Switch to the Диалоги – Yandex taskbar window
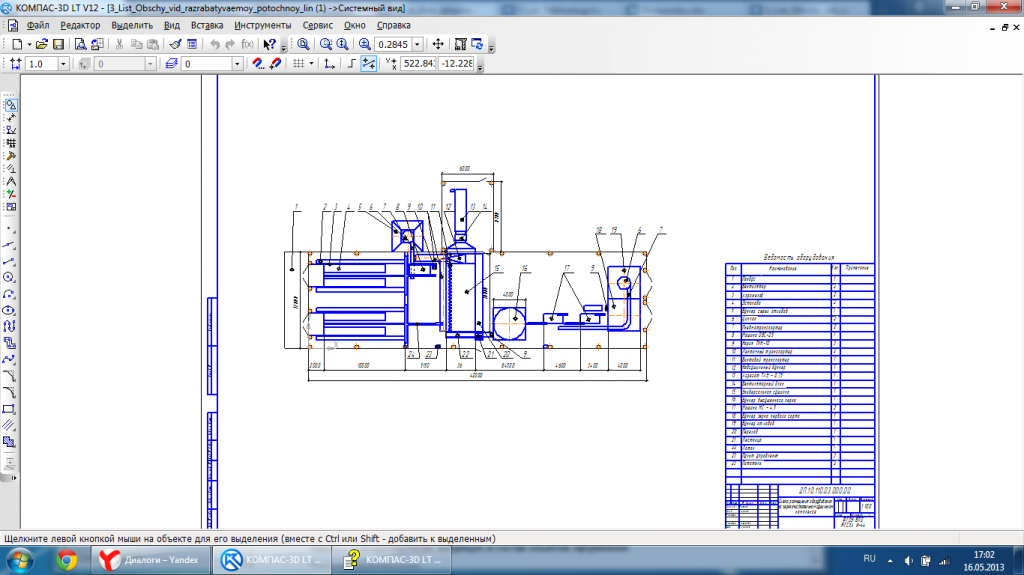This screenshot has height=575, width=1024. 150,561
